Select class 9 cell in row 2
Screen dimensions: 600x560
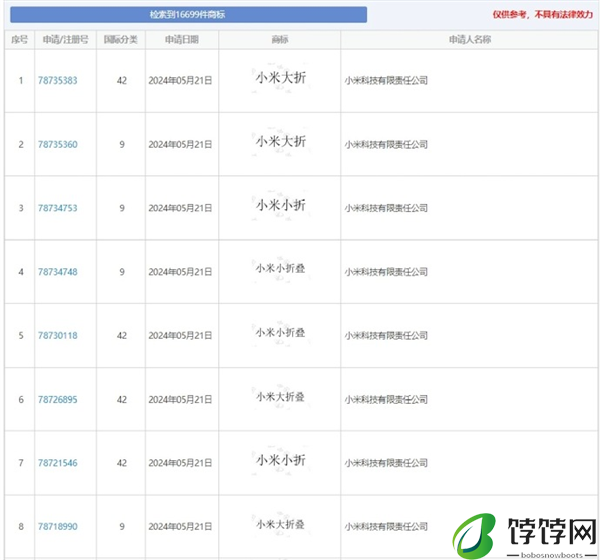122,144
